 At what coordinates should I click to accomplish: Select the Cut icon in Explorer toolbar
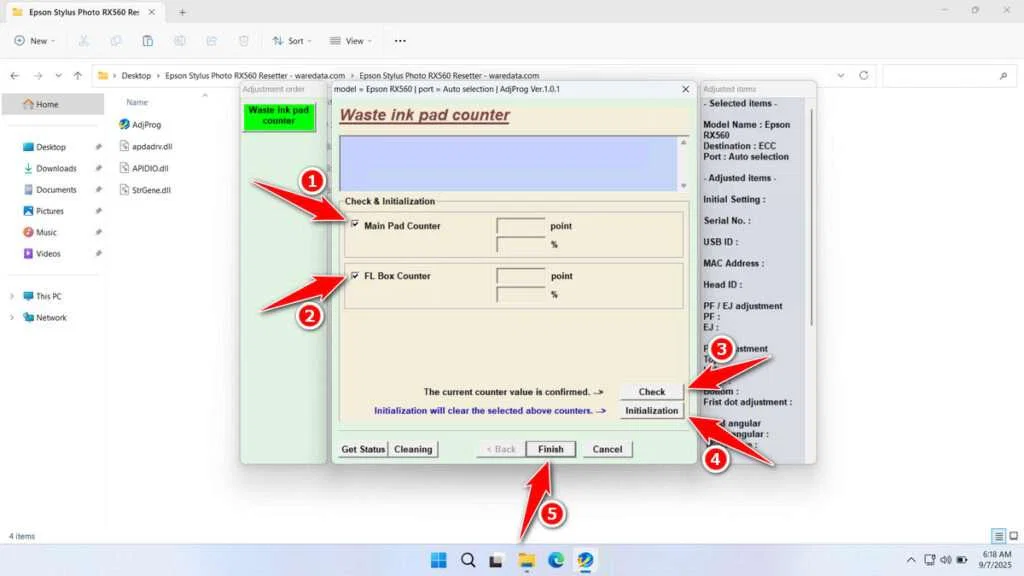click(83, 41)
